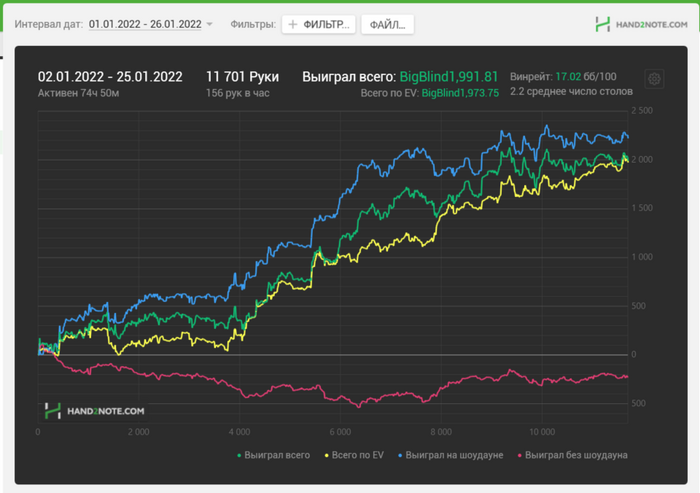Toggle the Выиграл всего legend series
This screenshot has width=700, height=493.
[x=273, y=455]
